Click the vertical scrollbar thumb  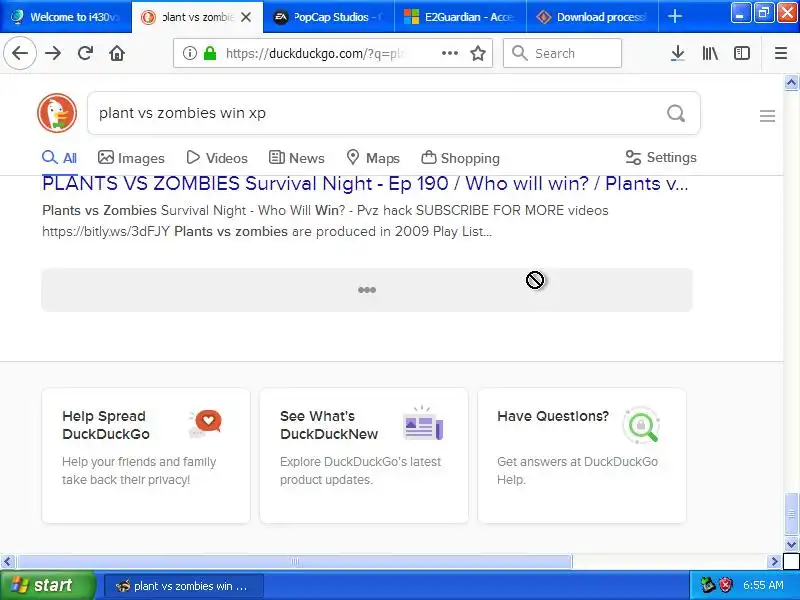pos(791,514)
